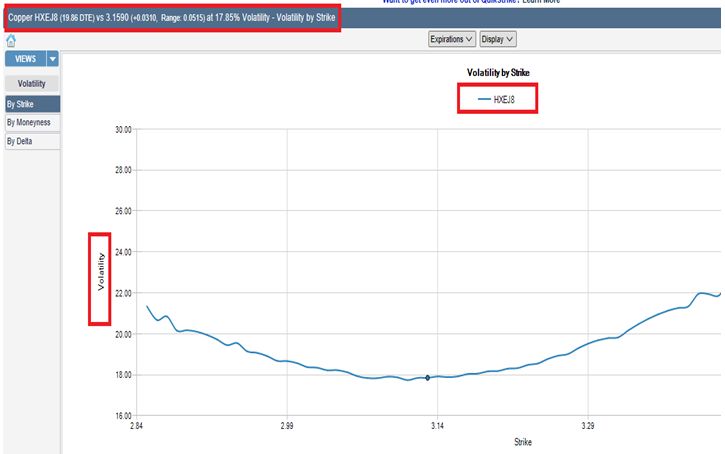This screenshot has width=725, height=454.
Task: Select the x-axis label 3.29
Action: (x=588, y=425)
